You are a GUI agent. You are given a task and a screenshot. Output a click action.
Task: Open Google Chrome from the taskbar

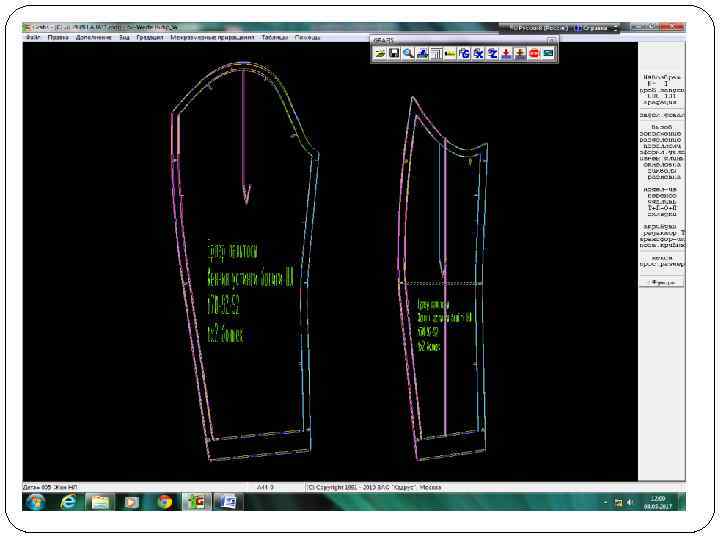[164, 502]
